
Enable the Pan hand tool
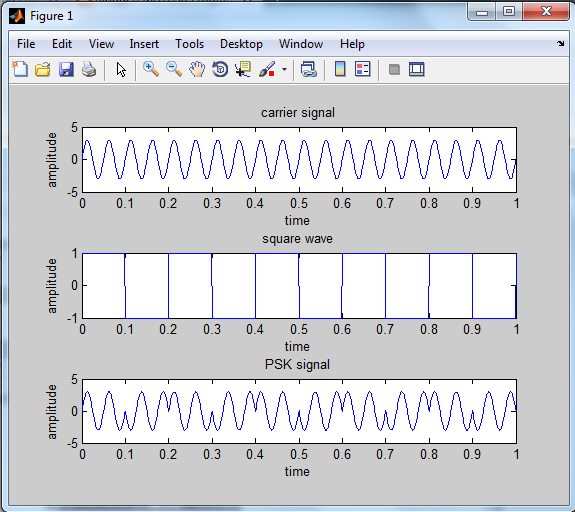(197, 69)
